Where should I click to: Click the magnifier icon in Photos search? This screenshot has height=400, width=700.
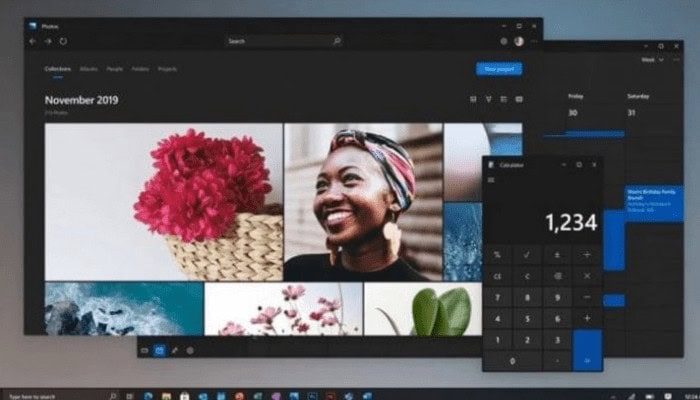click(x=337, y=41)
